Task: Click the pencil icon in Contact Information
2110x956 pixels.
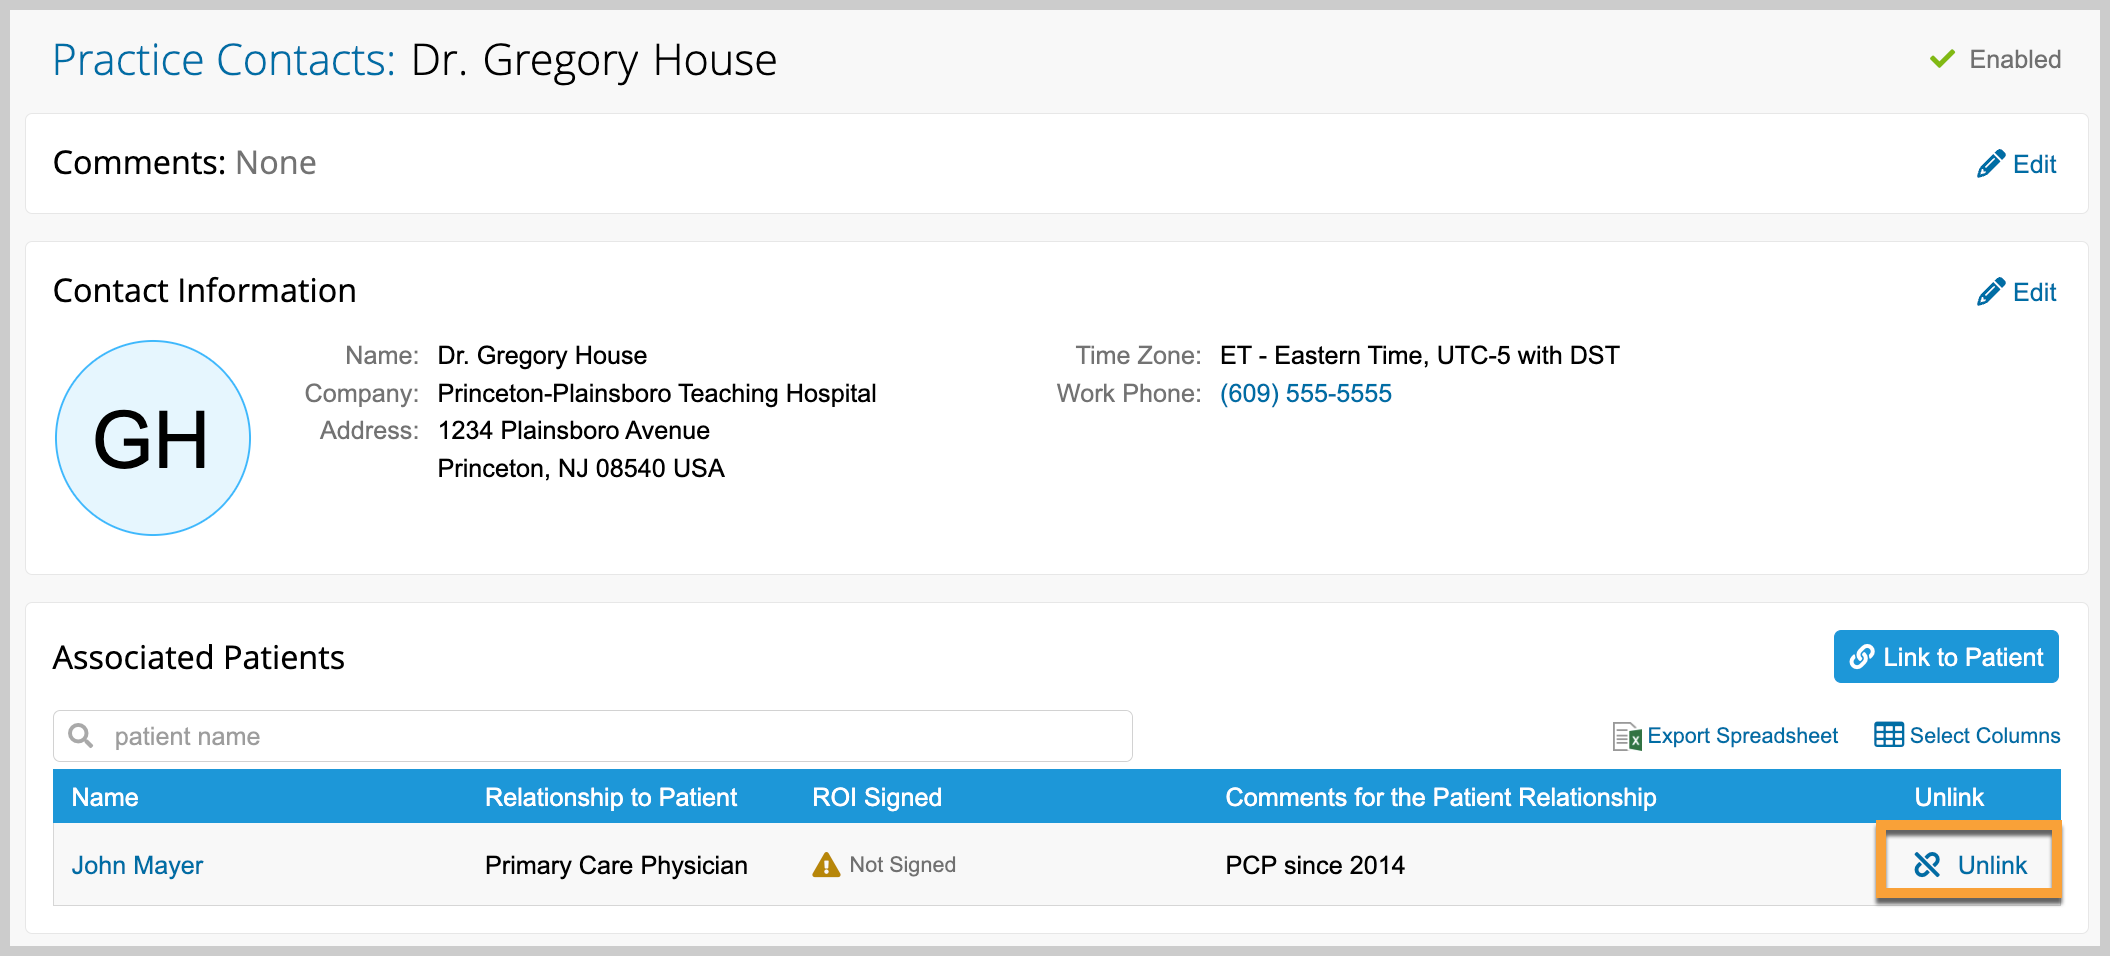Action: 1990,292
